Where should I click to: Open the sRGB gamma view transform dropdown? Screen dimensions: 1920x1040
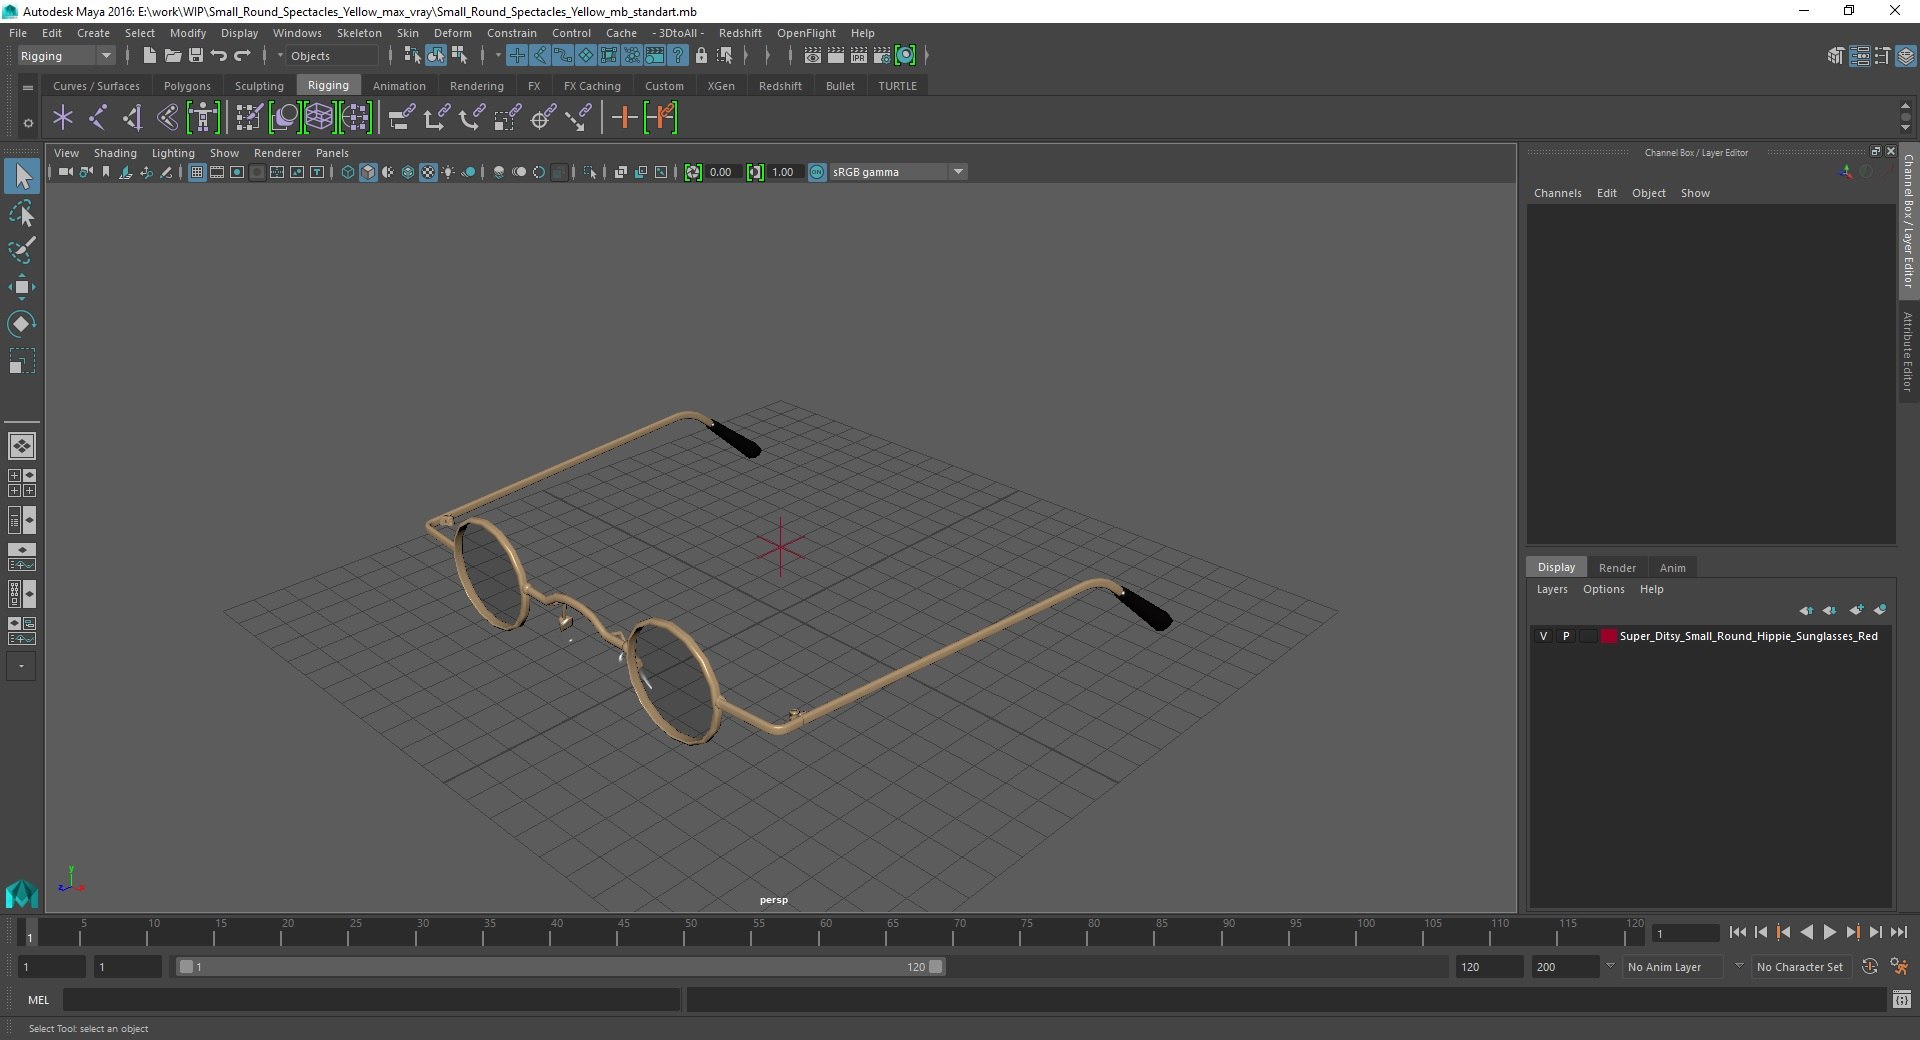pyautogui.click(x=898, y=172)
